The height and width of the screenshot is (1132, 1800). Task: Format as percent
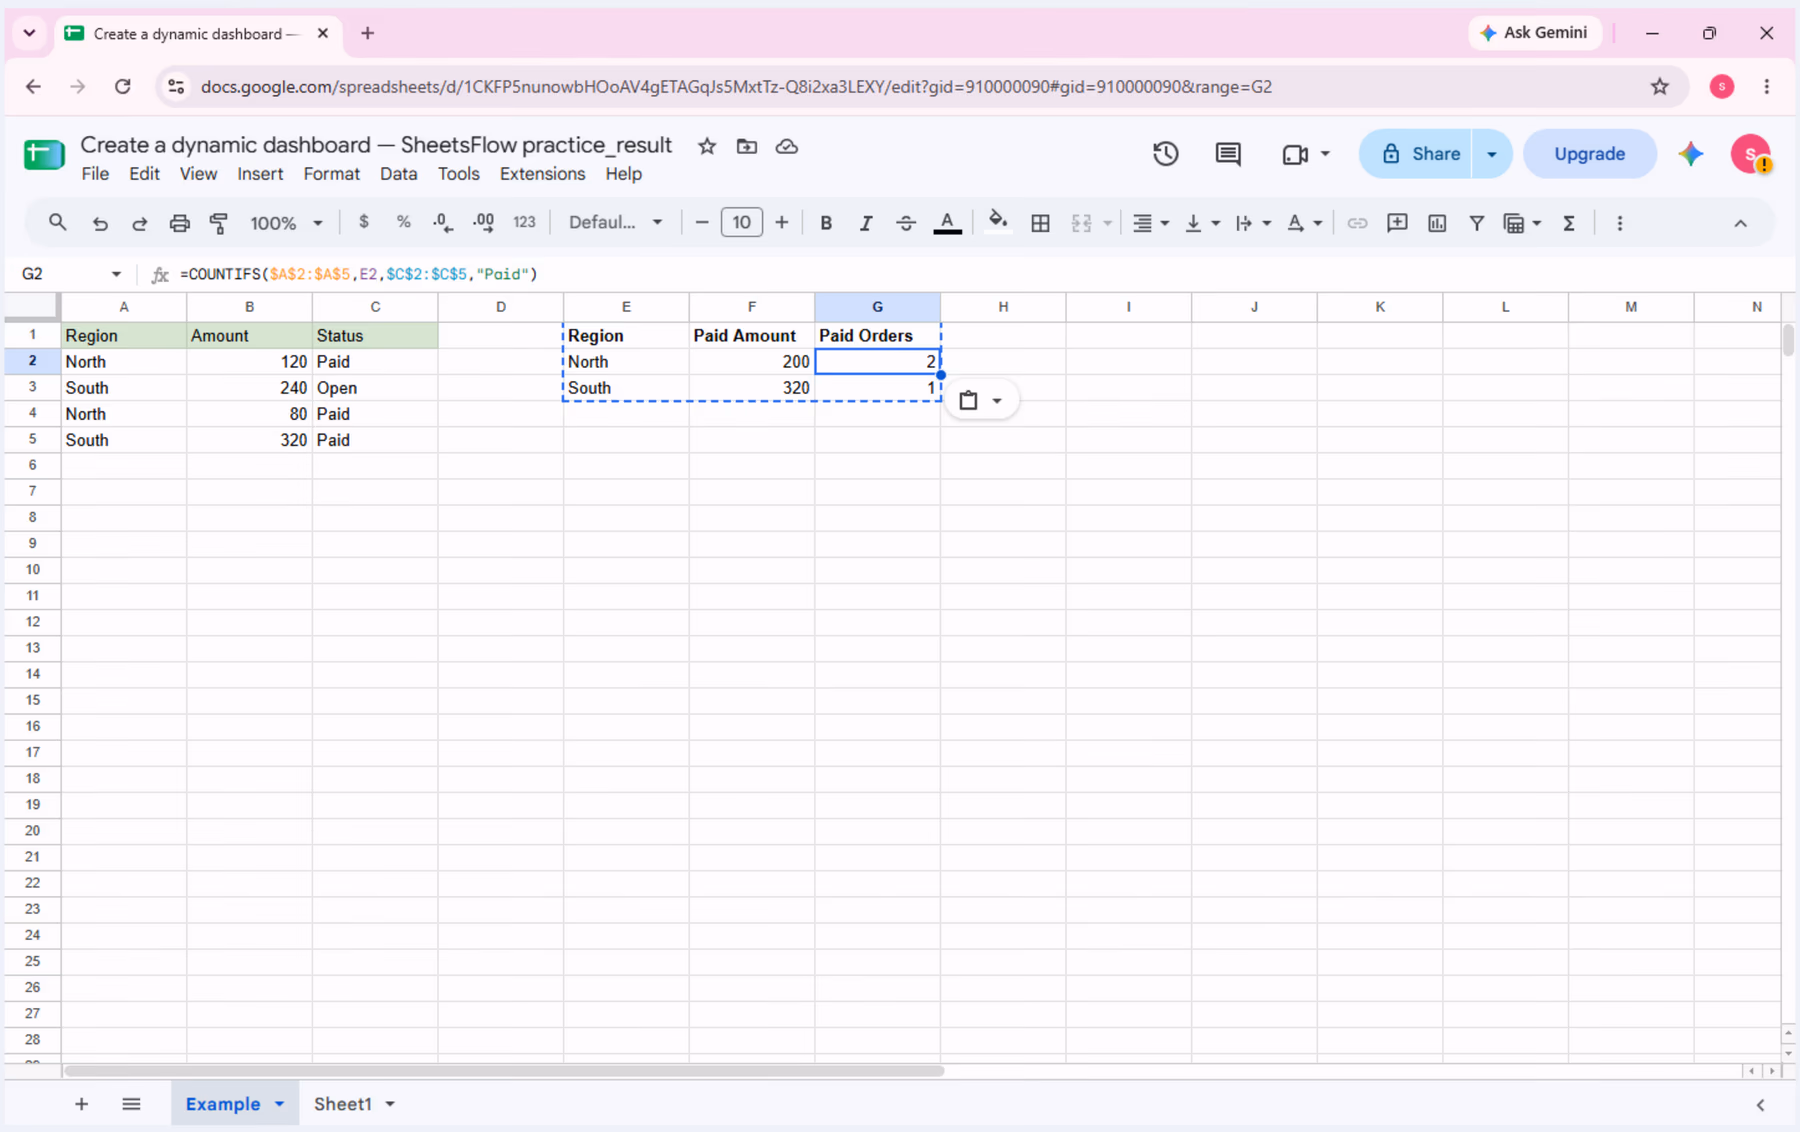pyautogui.click(x=404, y=222)
